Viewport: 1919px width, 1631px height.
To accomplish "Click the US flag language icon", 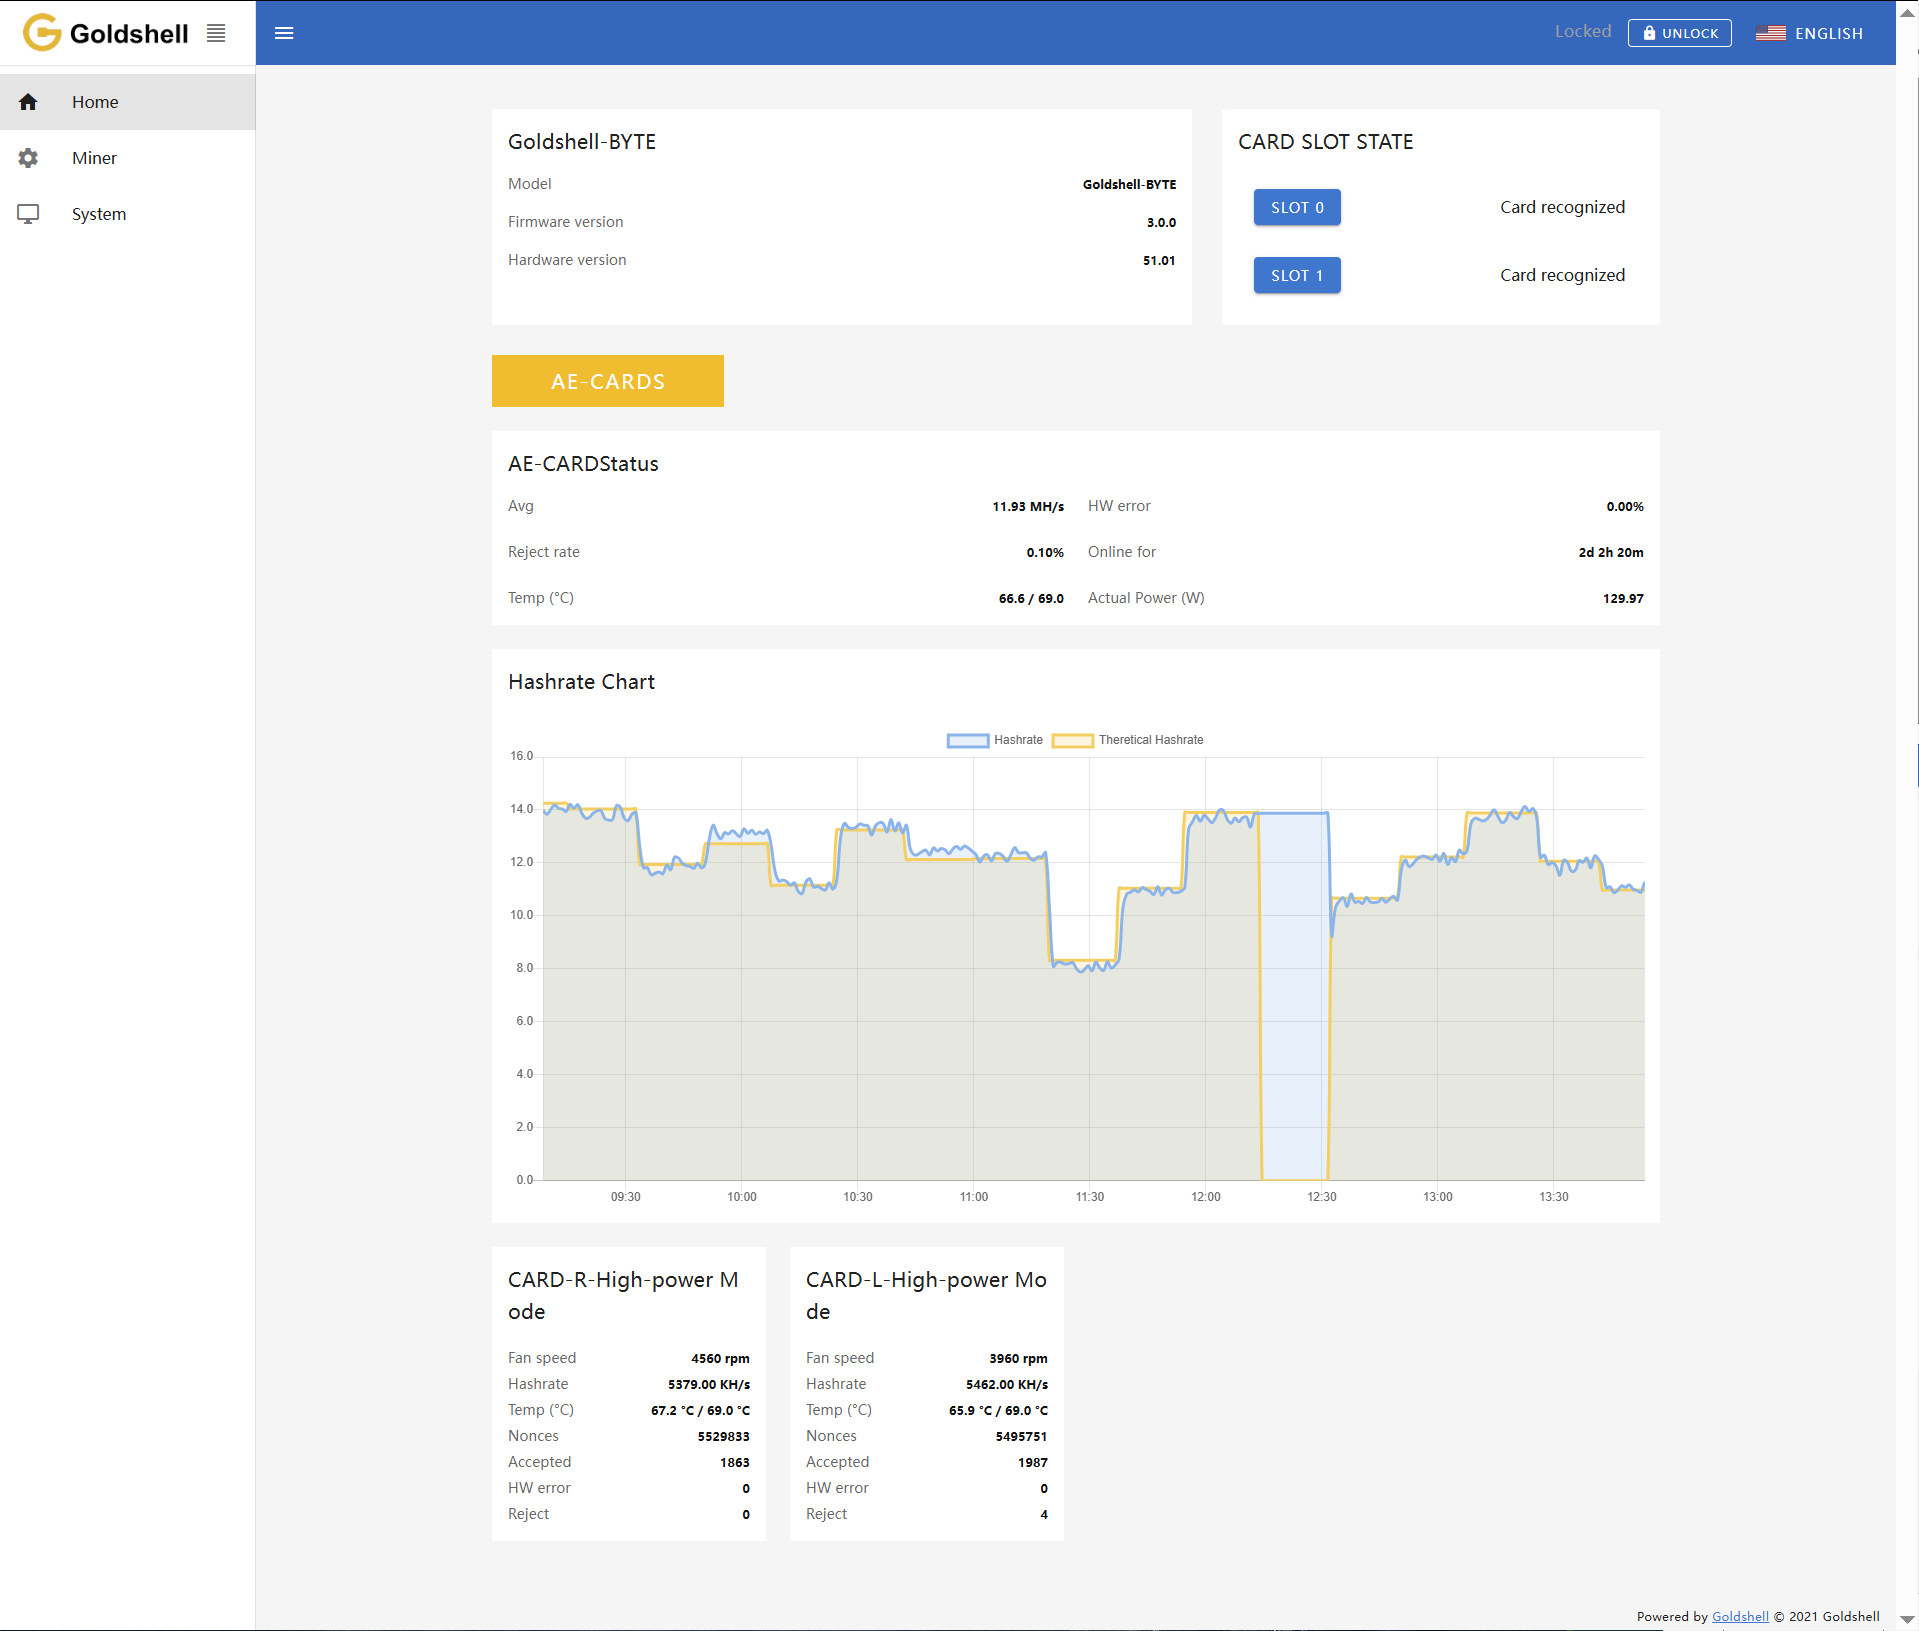I will pyautogui.click(x=1771, y=33).
